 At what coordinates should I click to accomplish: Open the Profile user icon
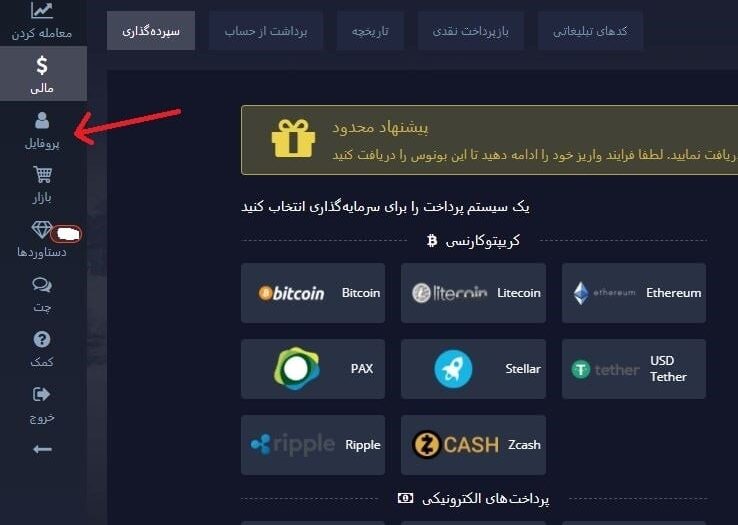click(42, 121)
